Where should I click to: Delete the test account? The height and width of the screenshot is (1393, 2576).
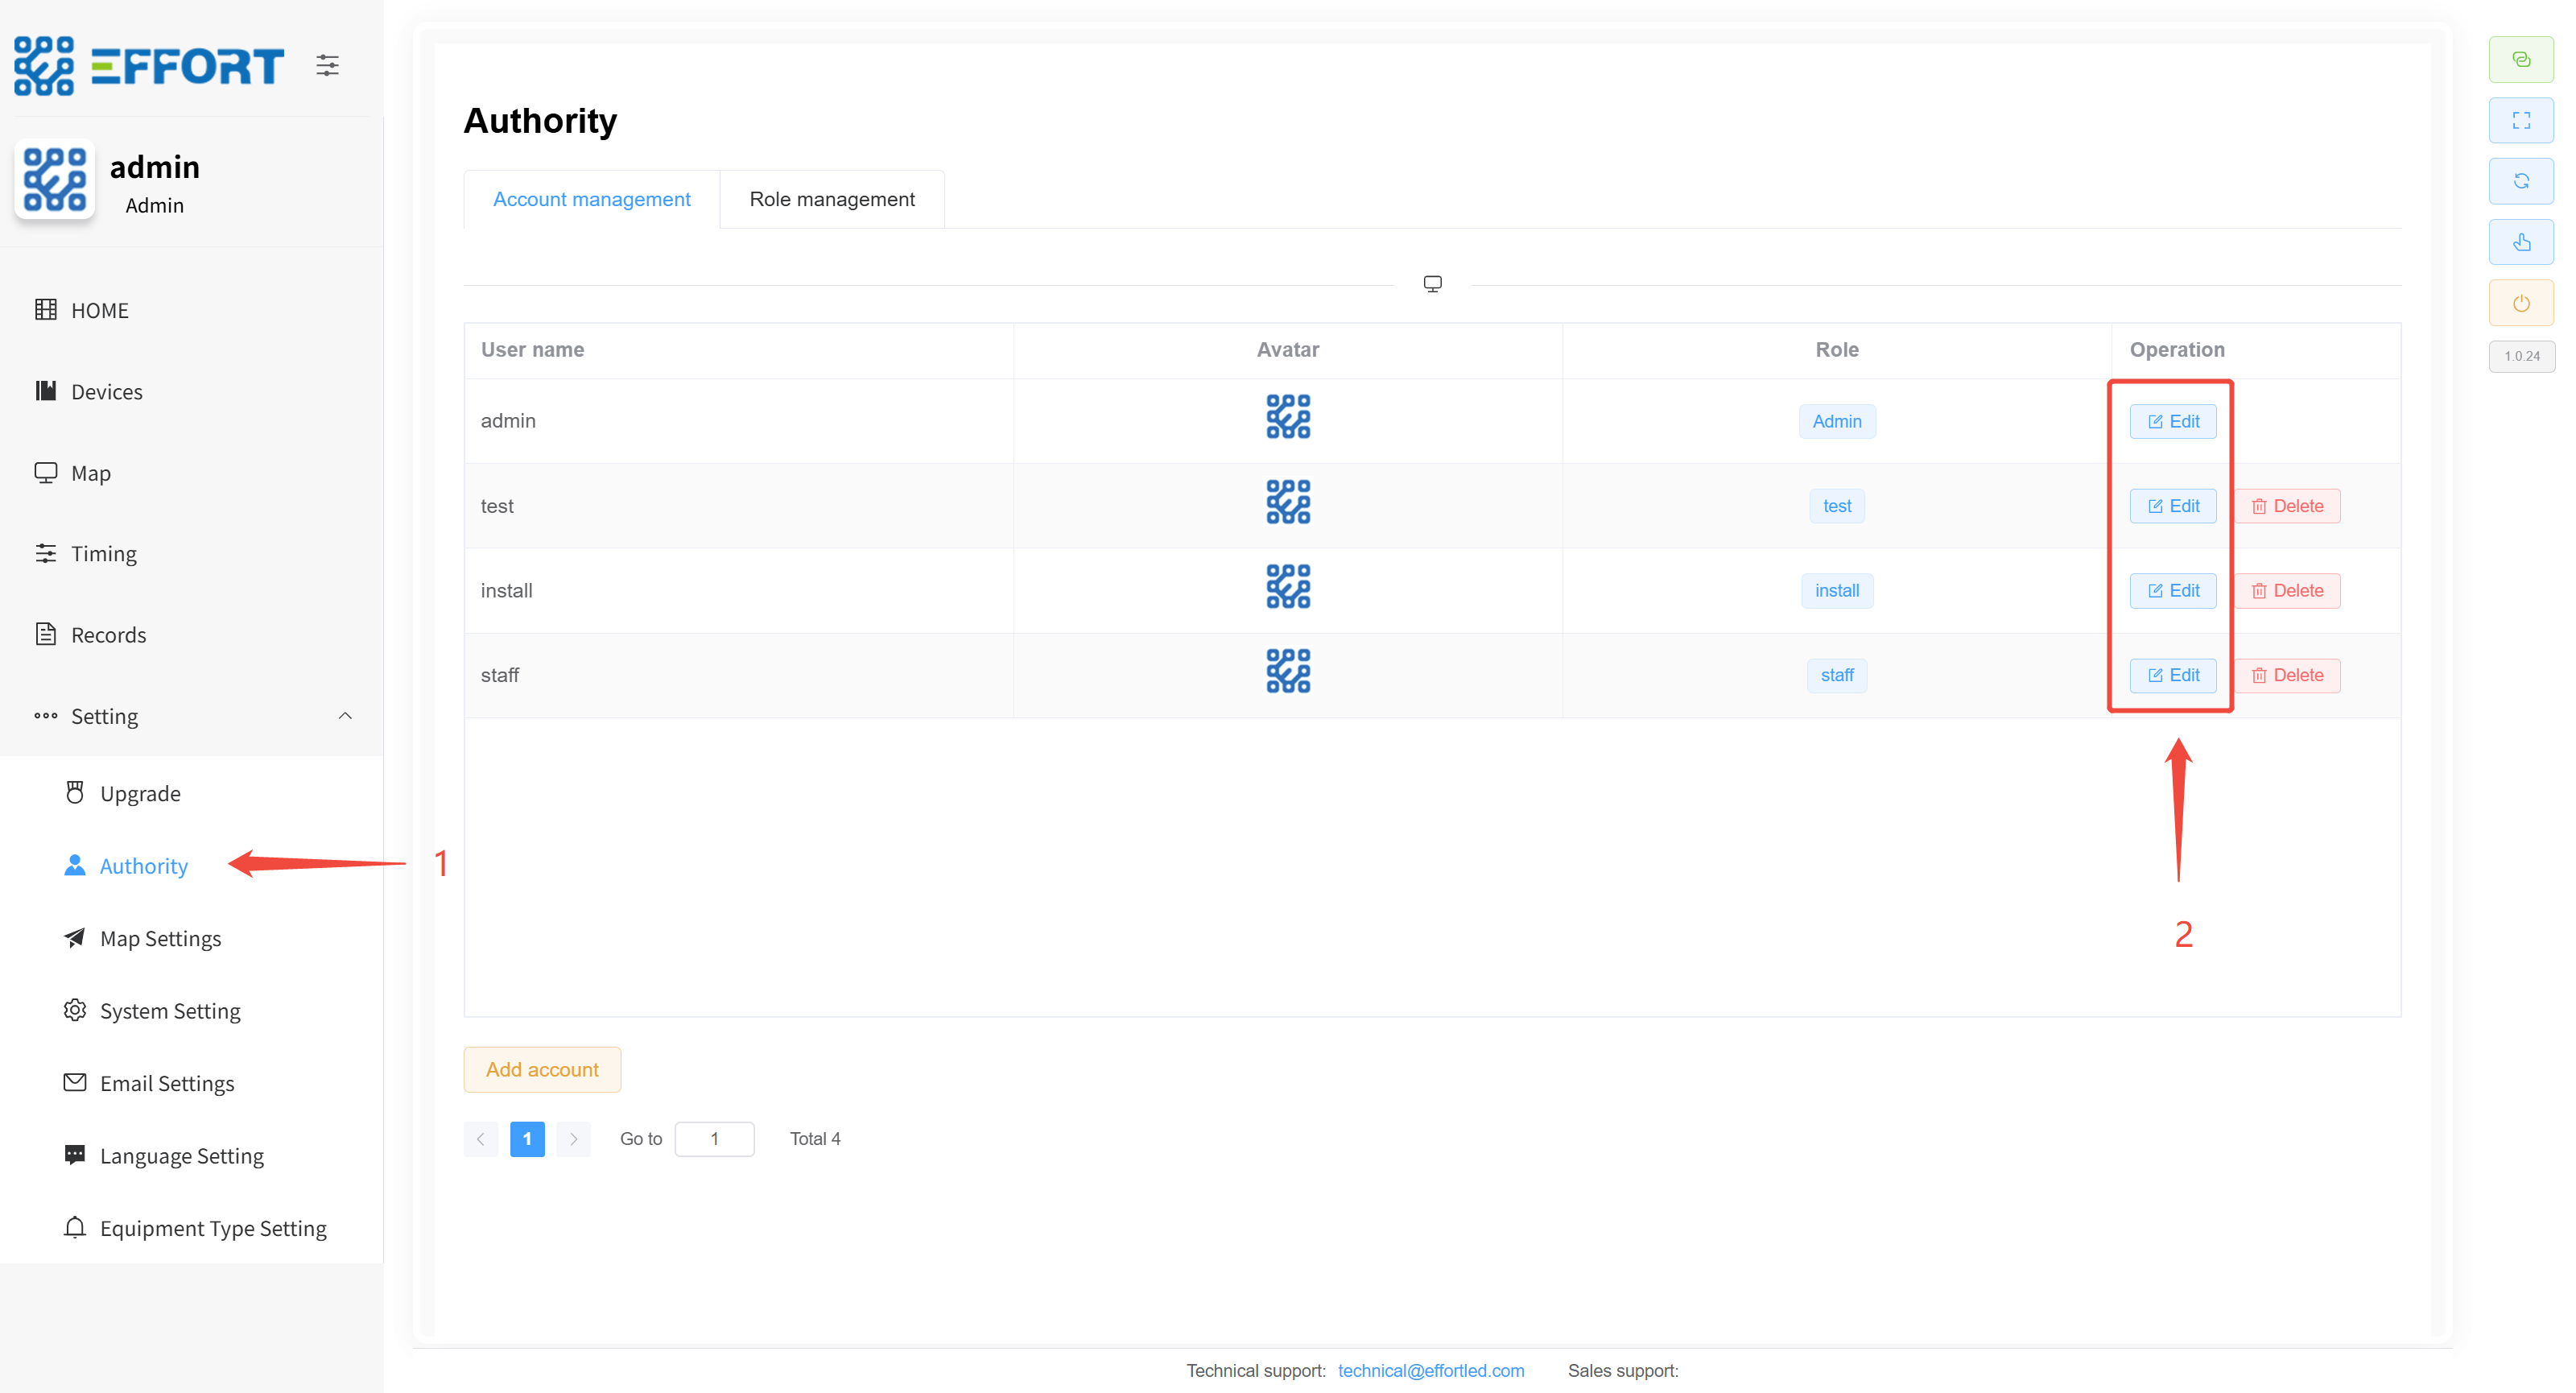(x=2287, y=506)
